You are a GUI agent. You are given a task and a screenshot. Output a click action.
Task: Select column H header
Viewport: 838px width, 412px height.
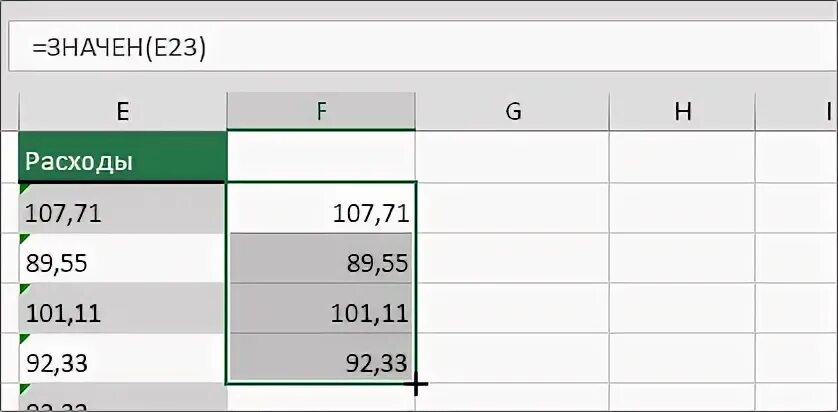click(682, 111)
